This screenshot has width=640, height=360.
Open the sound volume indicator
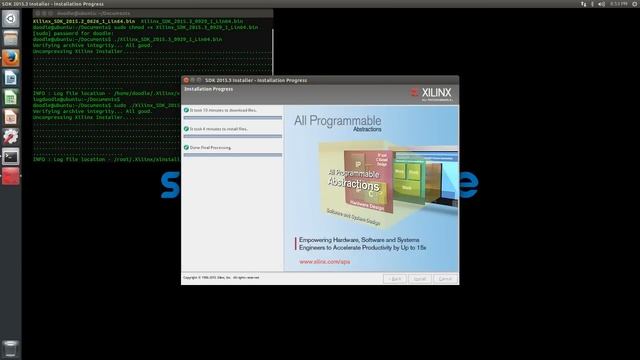[x=601, y=4]
